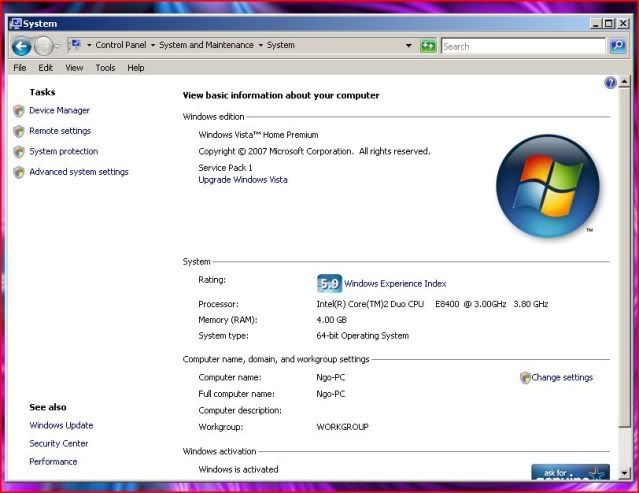
Task: Click the blue Back arrow button
Action: [21, 46]
